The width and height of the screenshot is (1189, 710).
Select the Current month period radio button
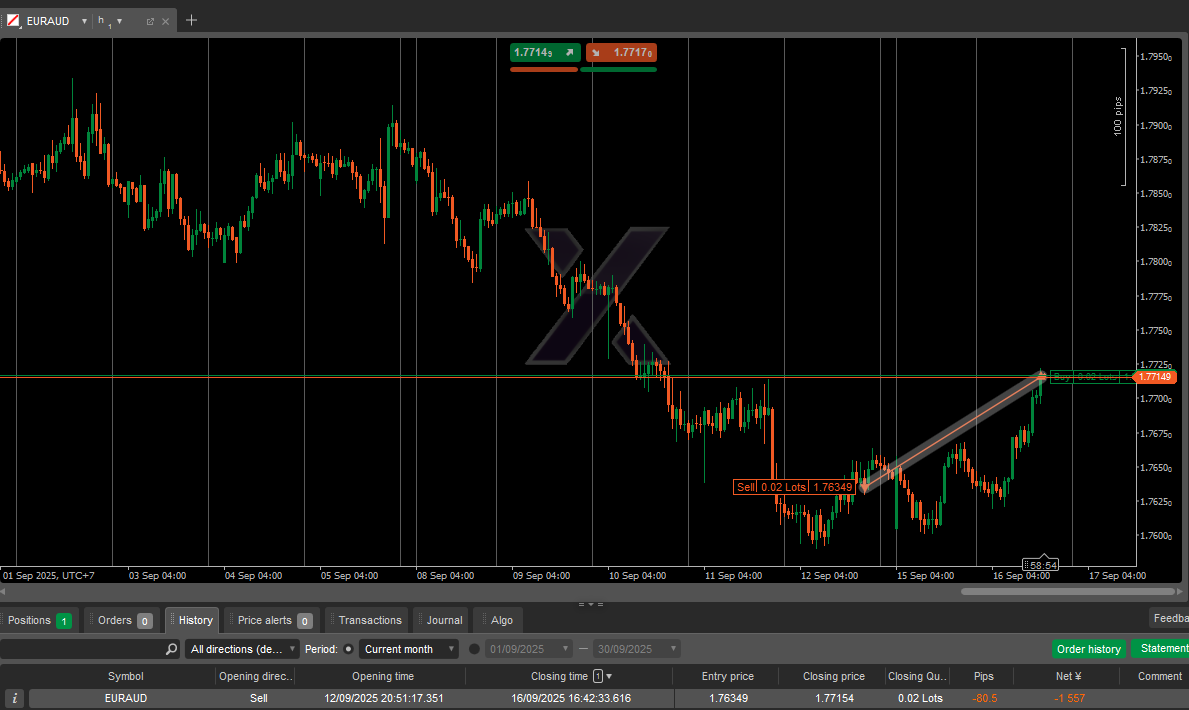pos(348,649)
